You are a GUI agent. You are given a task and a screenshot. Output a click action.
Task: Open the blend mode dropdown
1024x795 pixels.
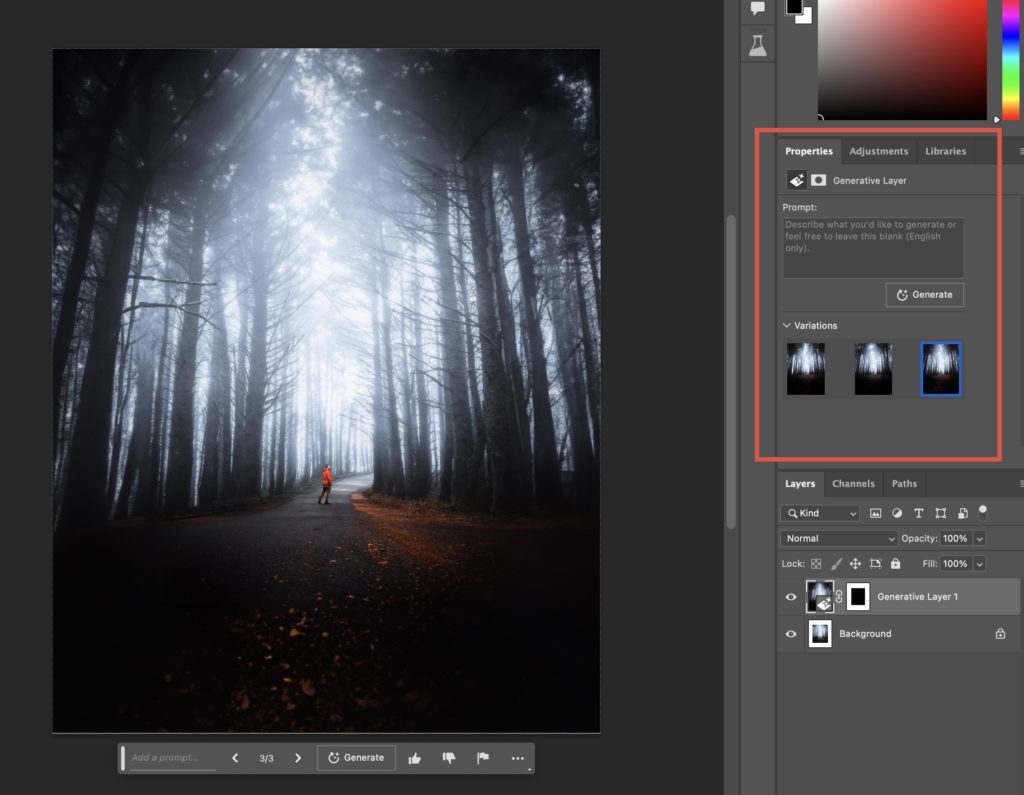(x=838, y=538)
